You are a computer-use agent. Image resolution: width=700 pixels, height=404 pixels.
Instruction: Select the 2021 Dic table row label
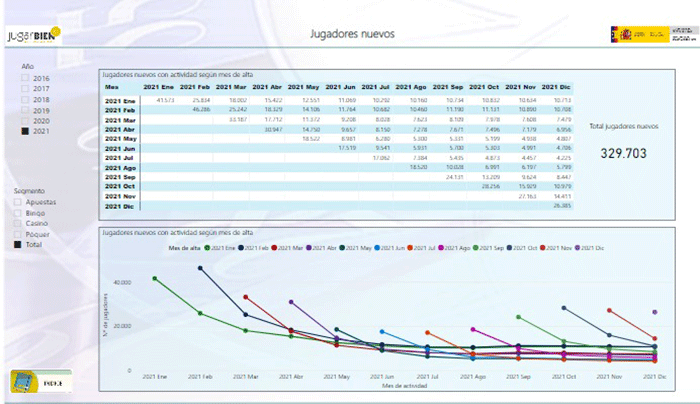coord(119,206)
